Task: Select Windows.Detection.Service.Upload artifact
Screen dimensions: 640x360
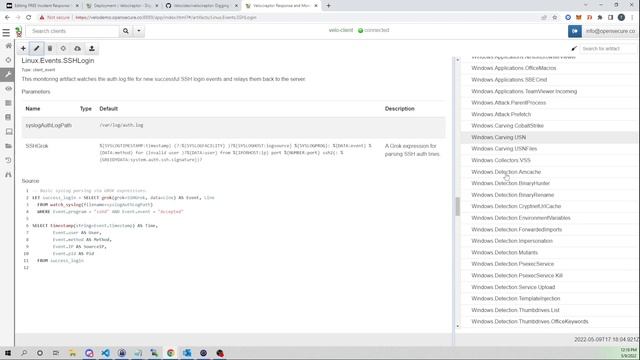Action: click(x=513, y=287)
